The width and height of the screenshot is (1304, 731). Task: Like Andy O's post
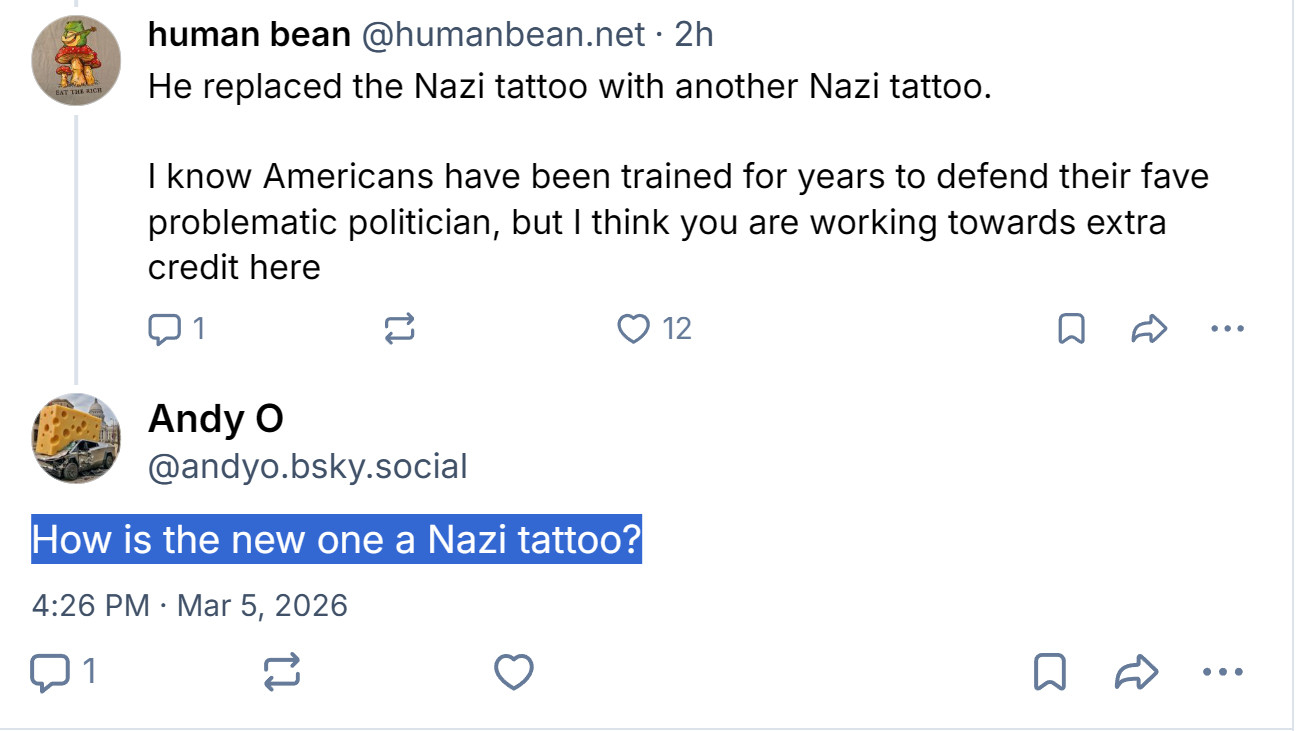[514, 672]
